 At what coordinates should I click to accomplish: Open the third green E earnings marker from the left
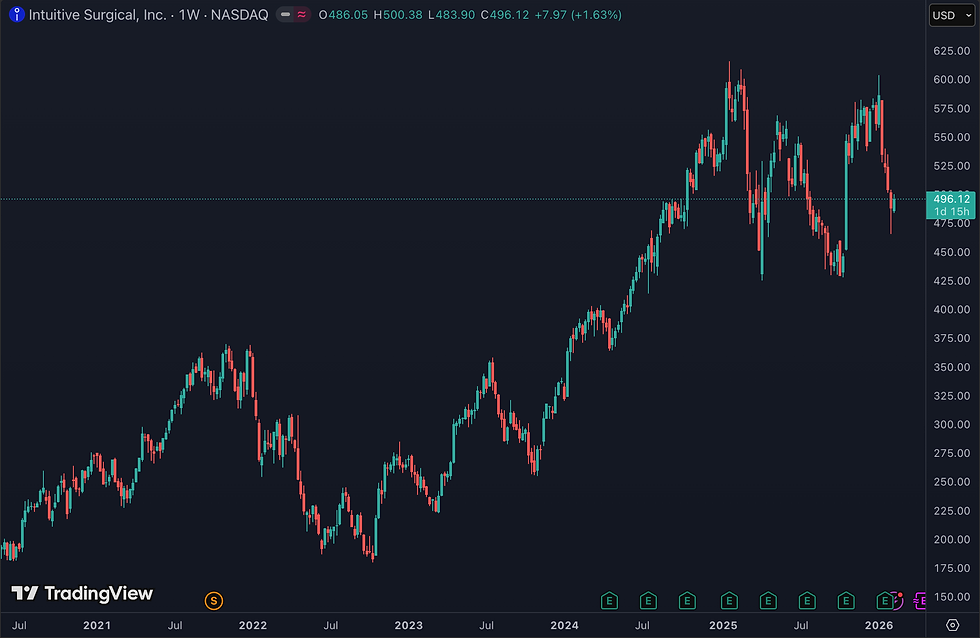[687, 601]
